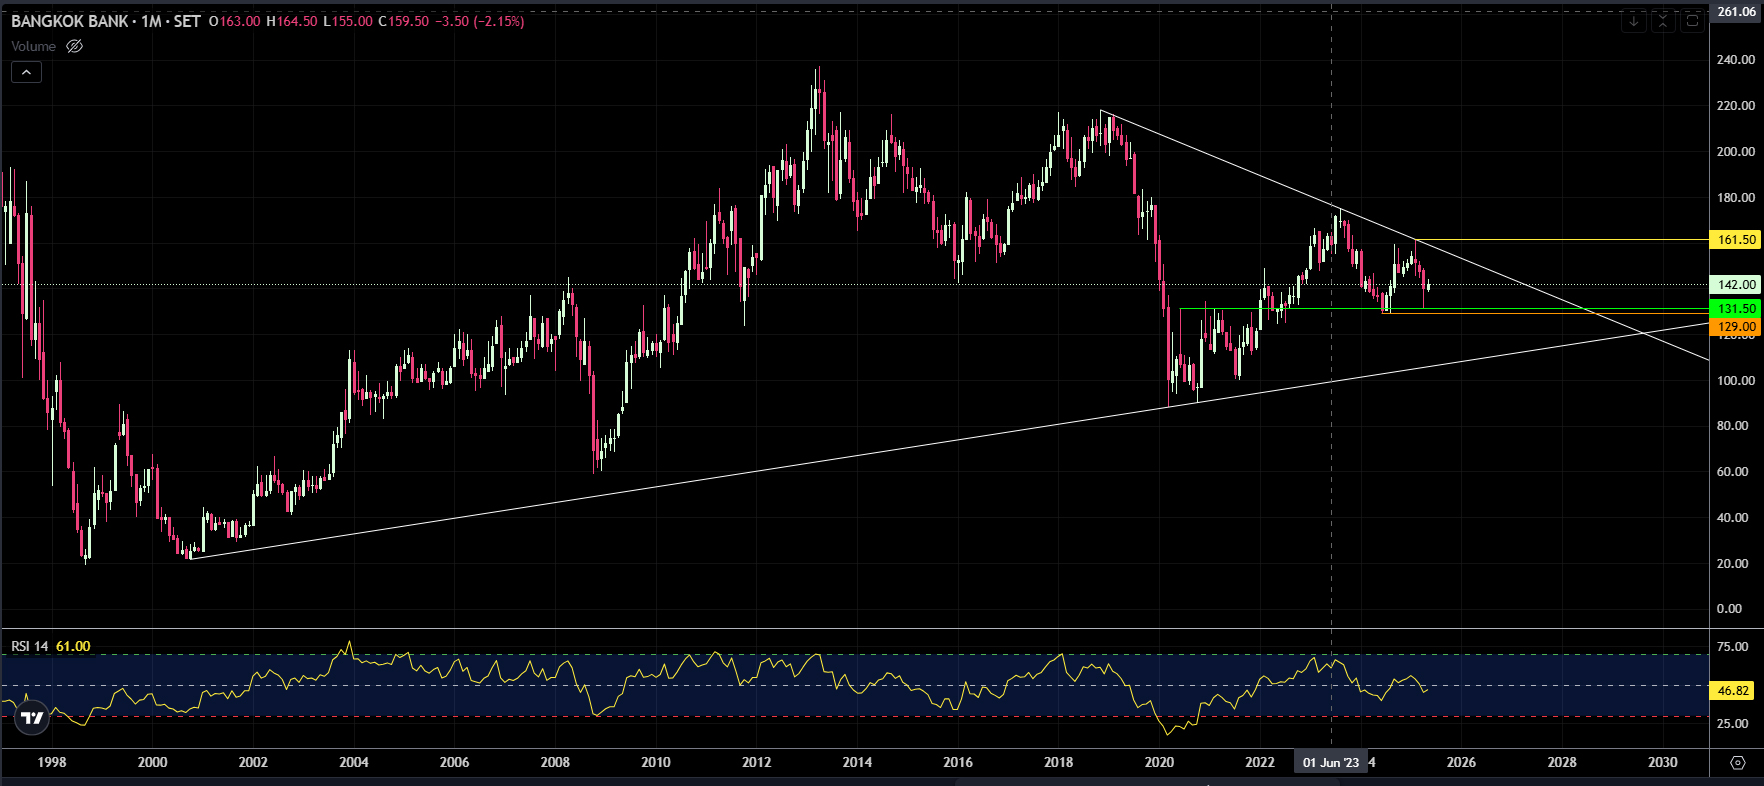Click the 01 Jun '23 date label
The width and height of the screenshot is (1764, 786).
tap(1331, 762)
